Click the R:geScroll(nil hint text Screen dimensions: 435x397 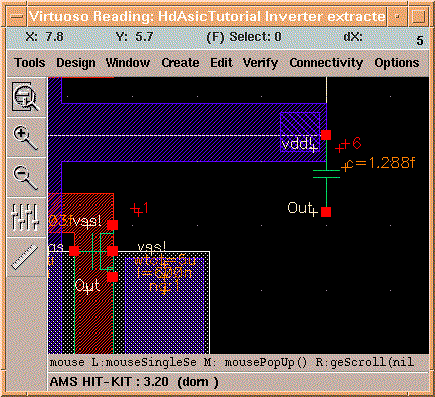(365, 362)
